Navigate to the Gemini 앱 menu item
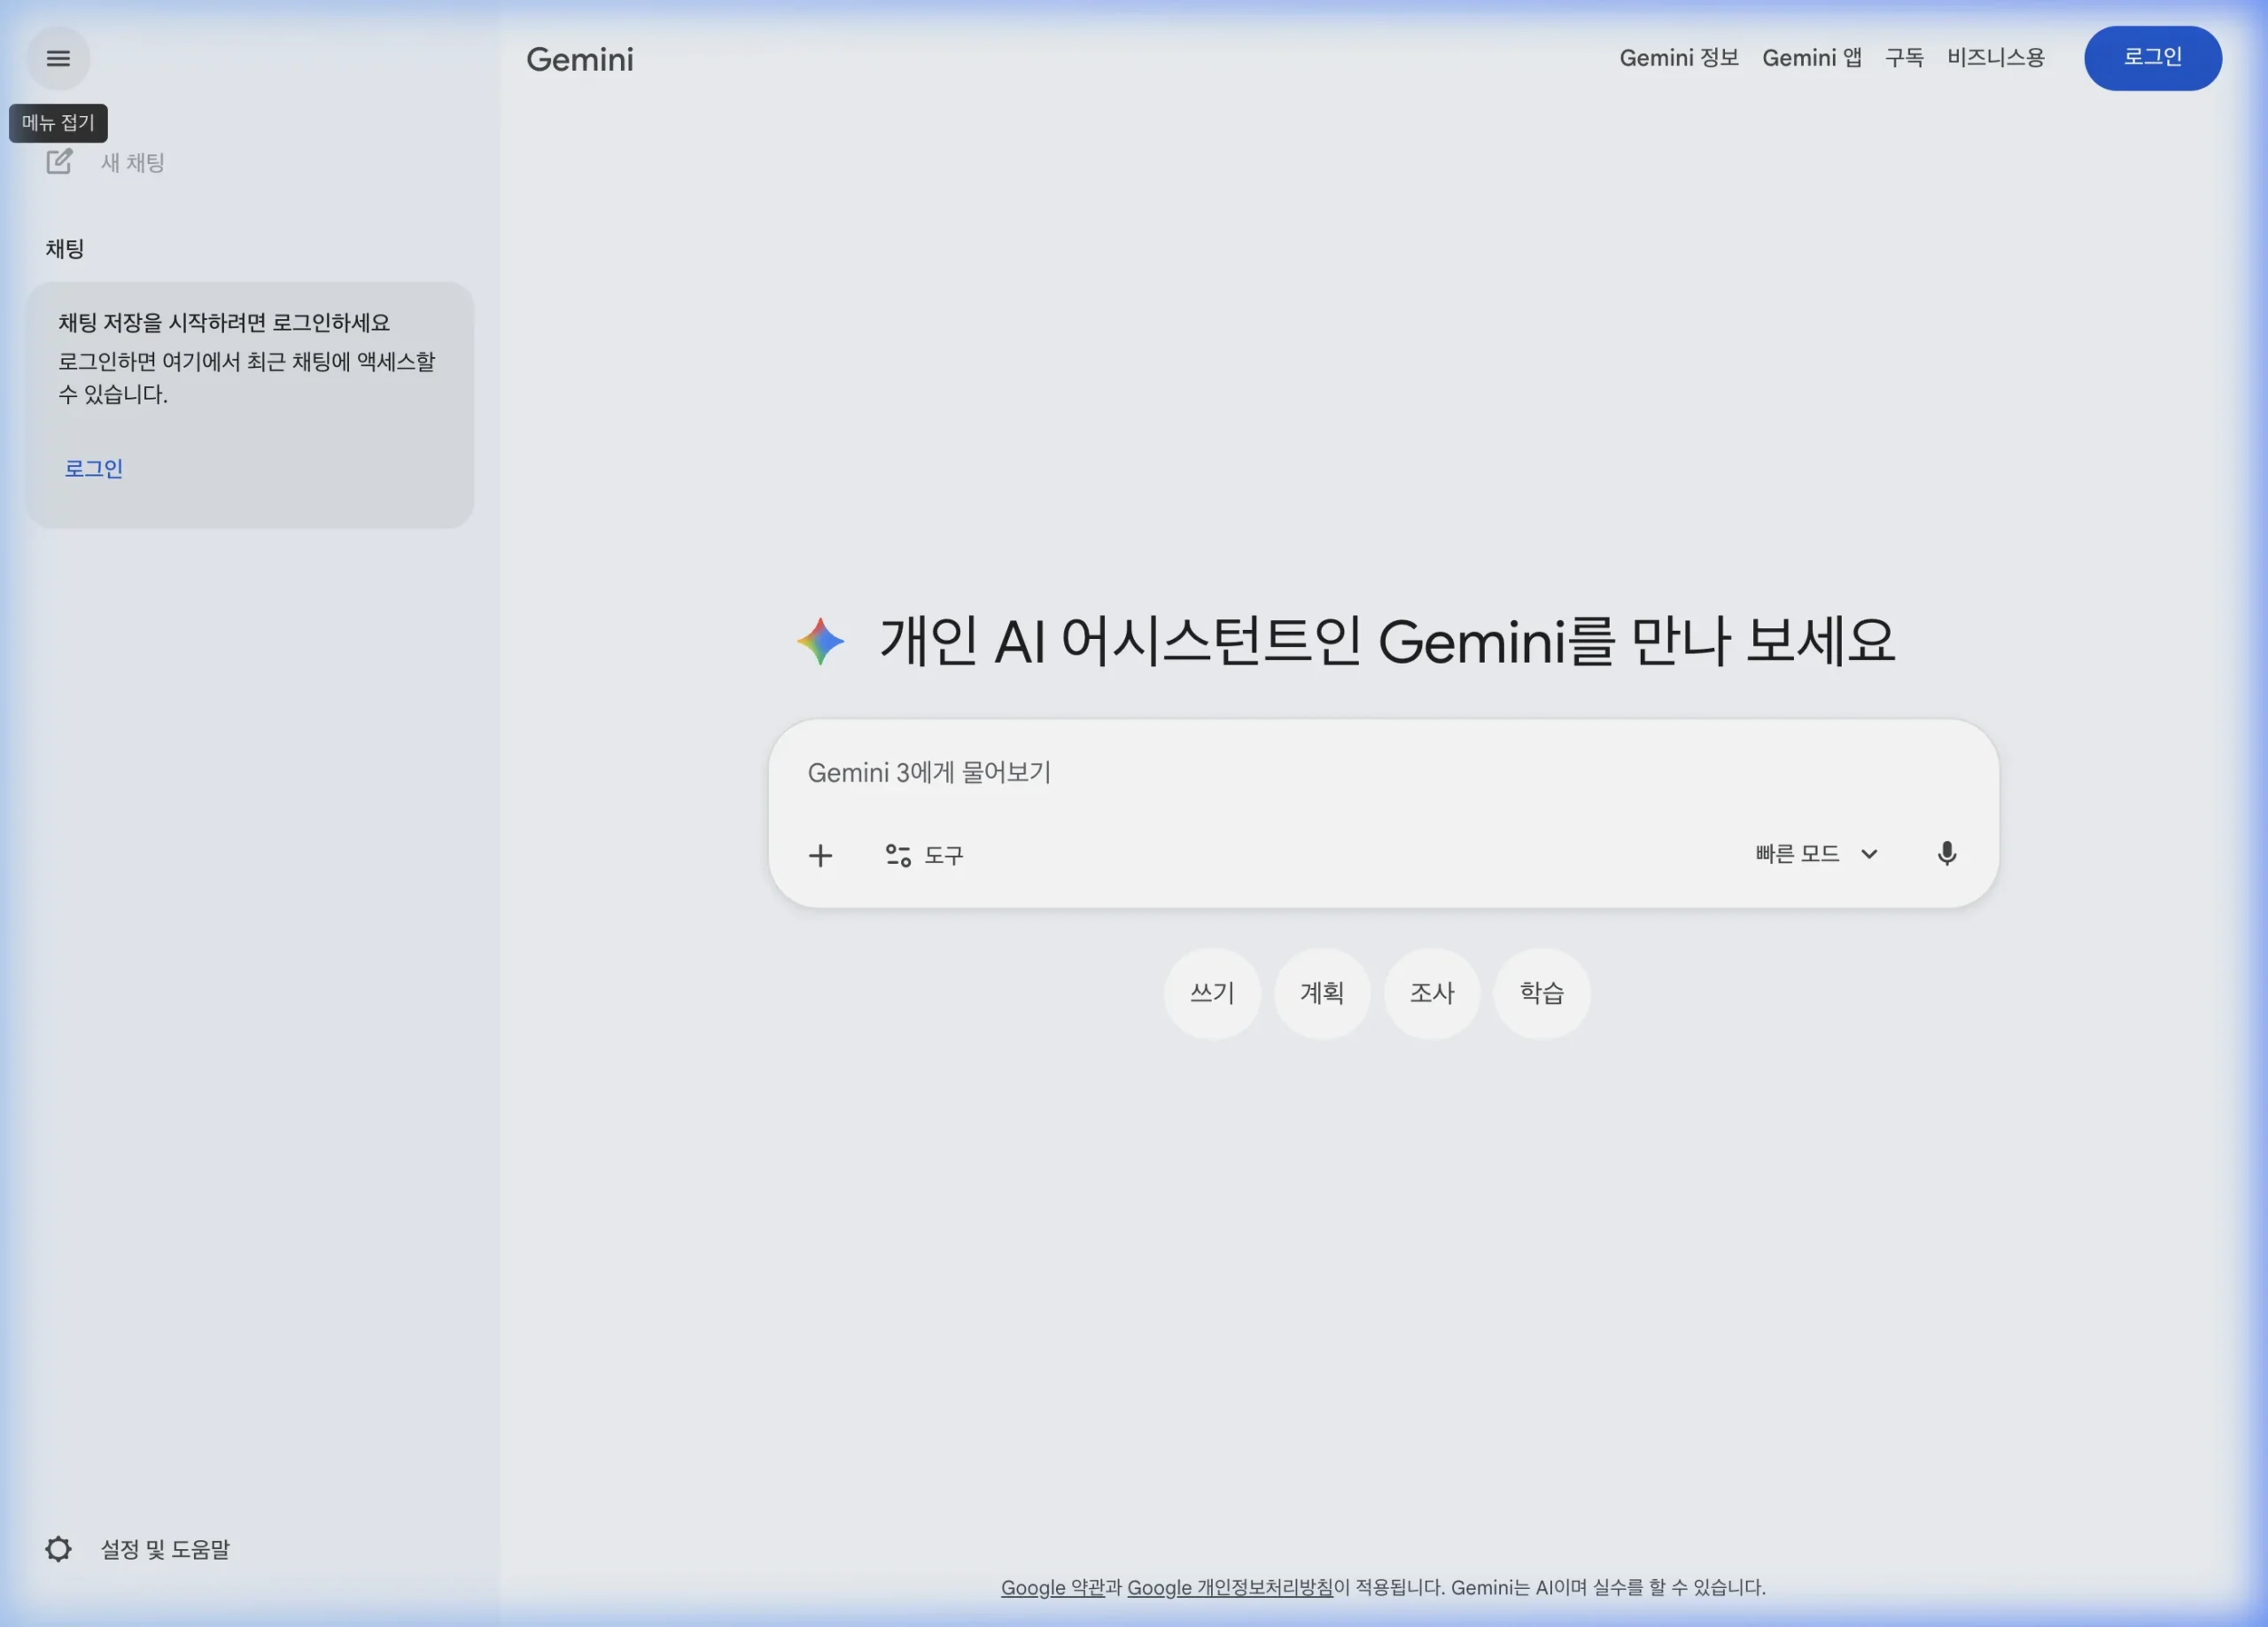The width and height of the screenshot is (2268, 1627). click(x=1812, y=57)
